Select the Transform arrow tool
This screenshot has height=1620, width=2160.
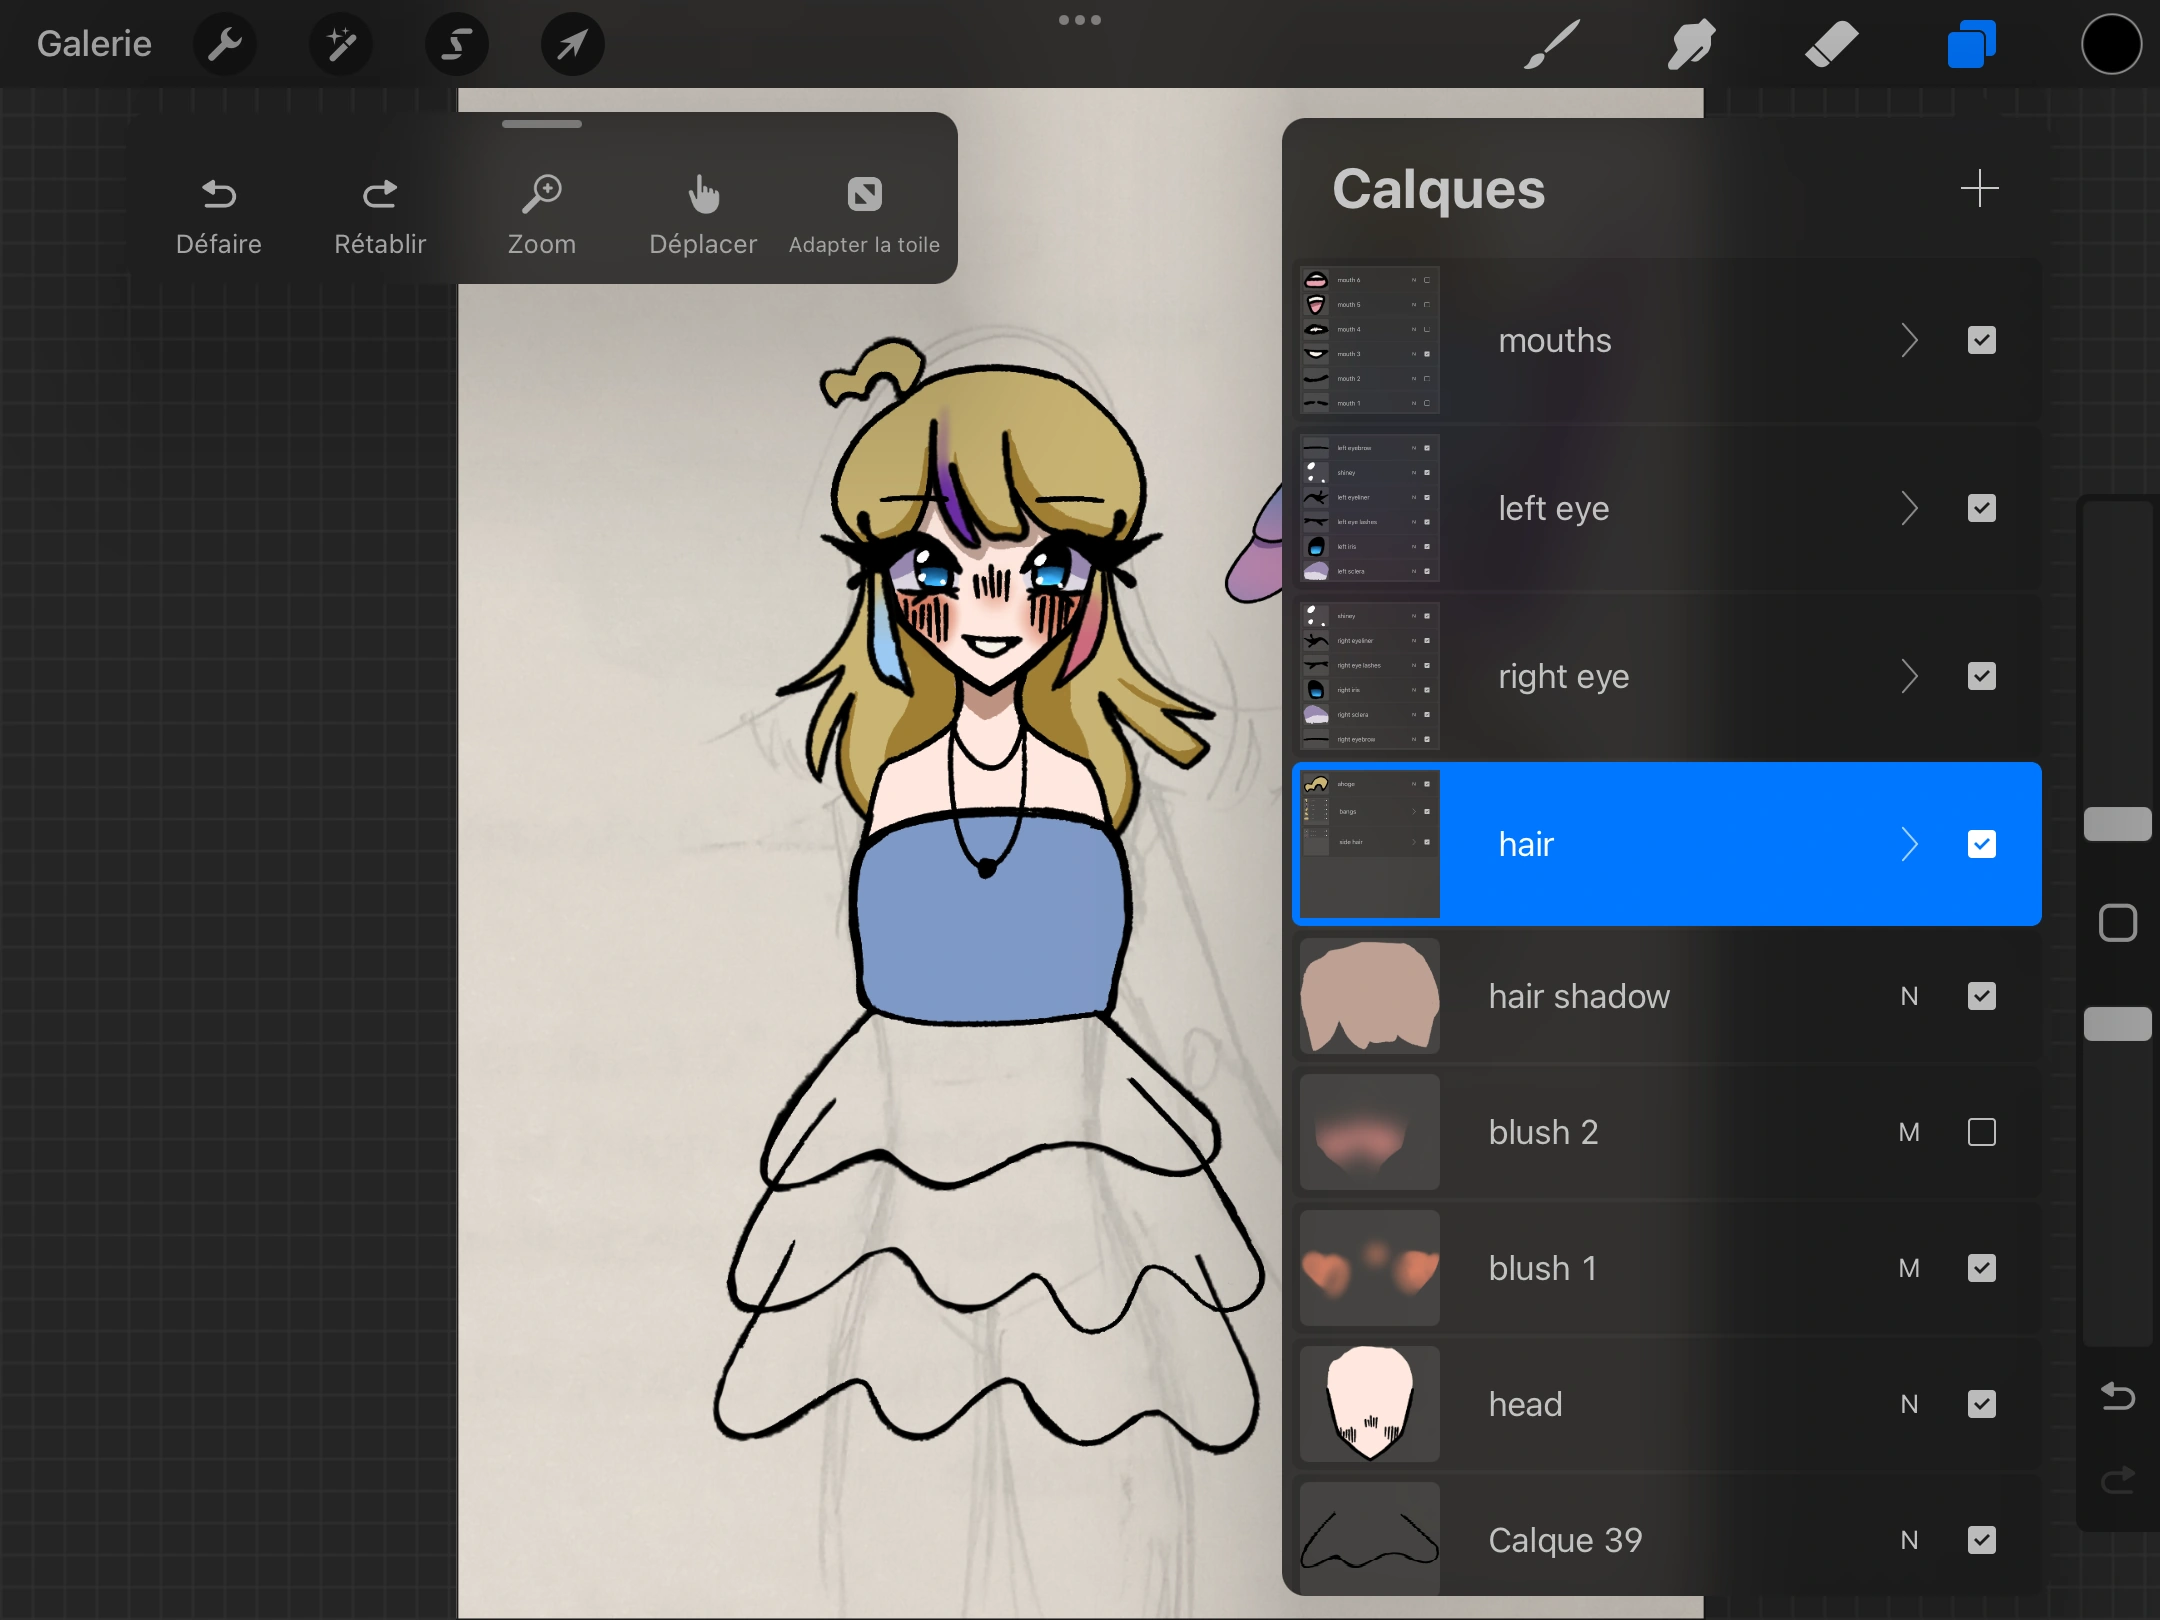572,44
